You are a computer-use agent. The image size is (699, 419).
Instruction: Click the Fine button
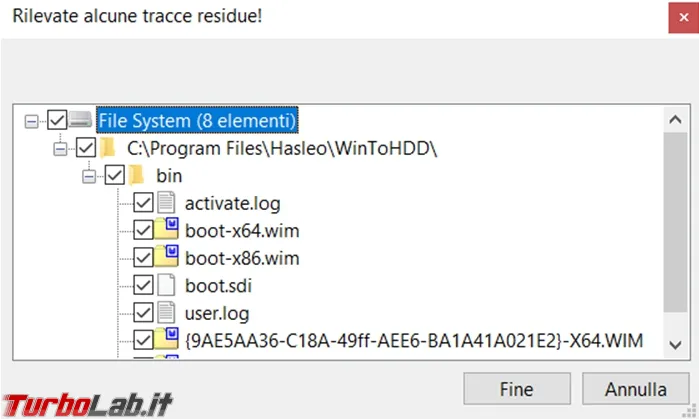coord(517,389)
